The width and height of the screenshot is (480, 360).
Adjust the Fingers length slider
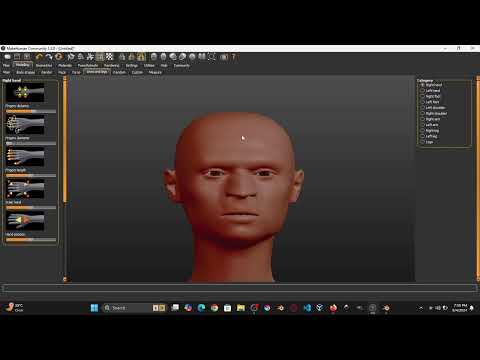[31, 175]
